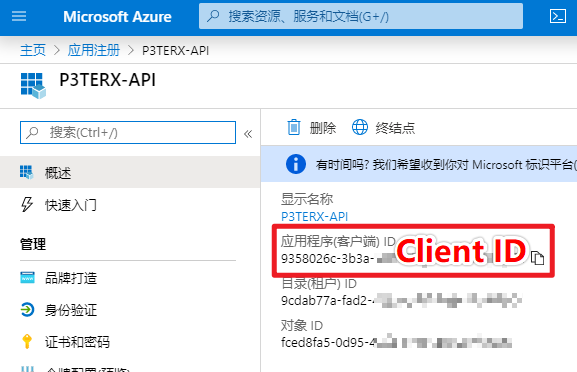Click the 身份验证 arrow icon
Screen dimensions: 577x372
point(27,310)
